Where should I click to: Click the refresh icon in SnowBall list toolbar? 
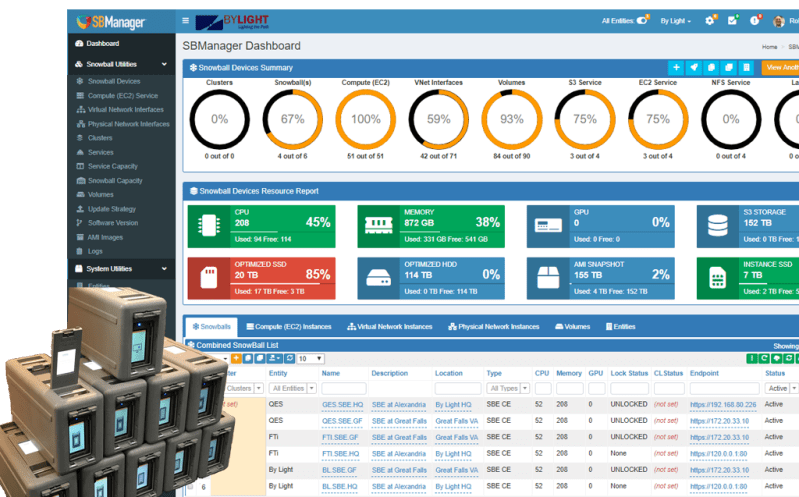pos(289,358)
